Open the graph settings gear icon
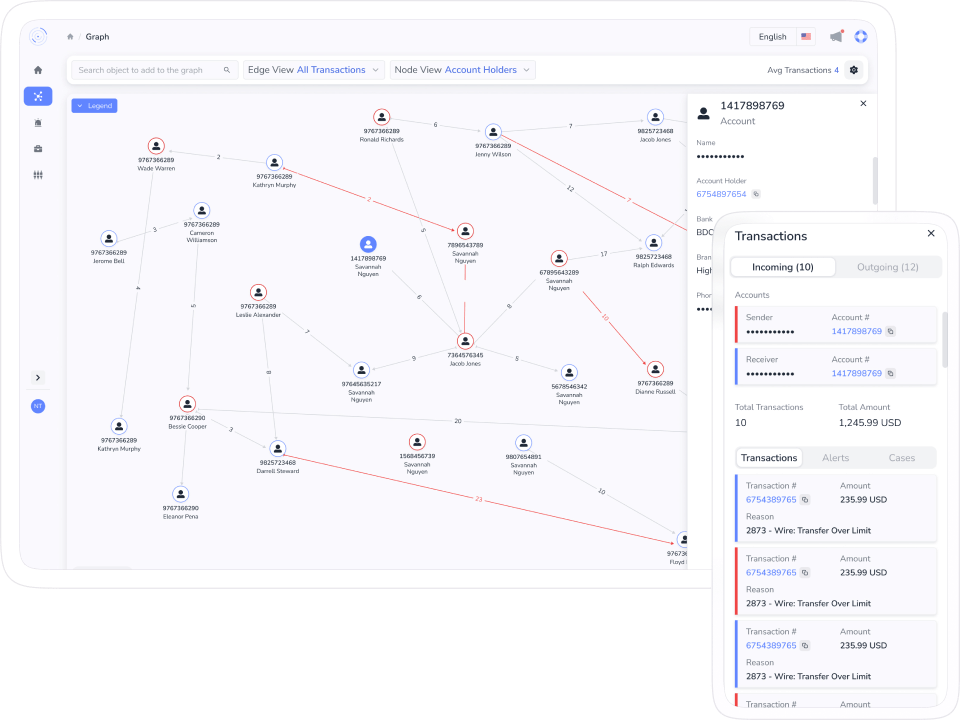Viewport: 960px width, 720px height. click(853, 70)
